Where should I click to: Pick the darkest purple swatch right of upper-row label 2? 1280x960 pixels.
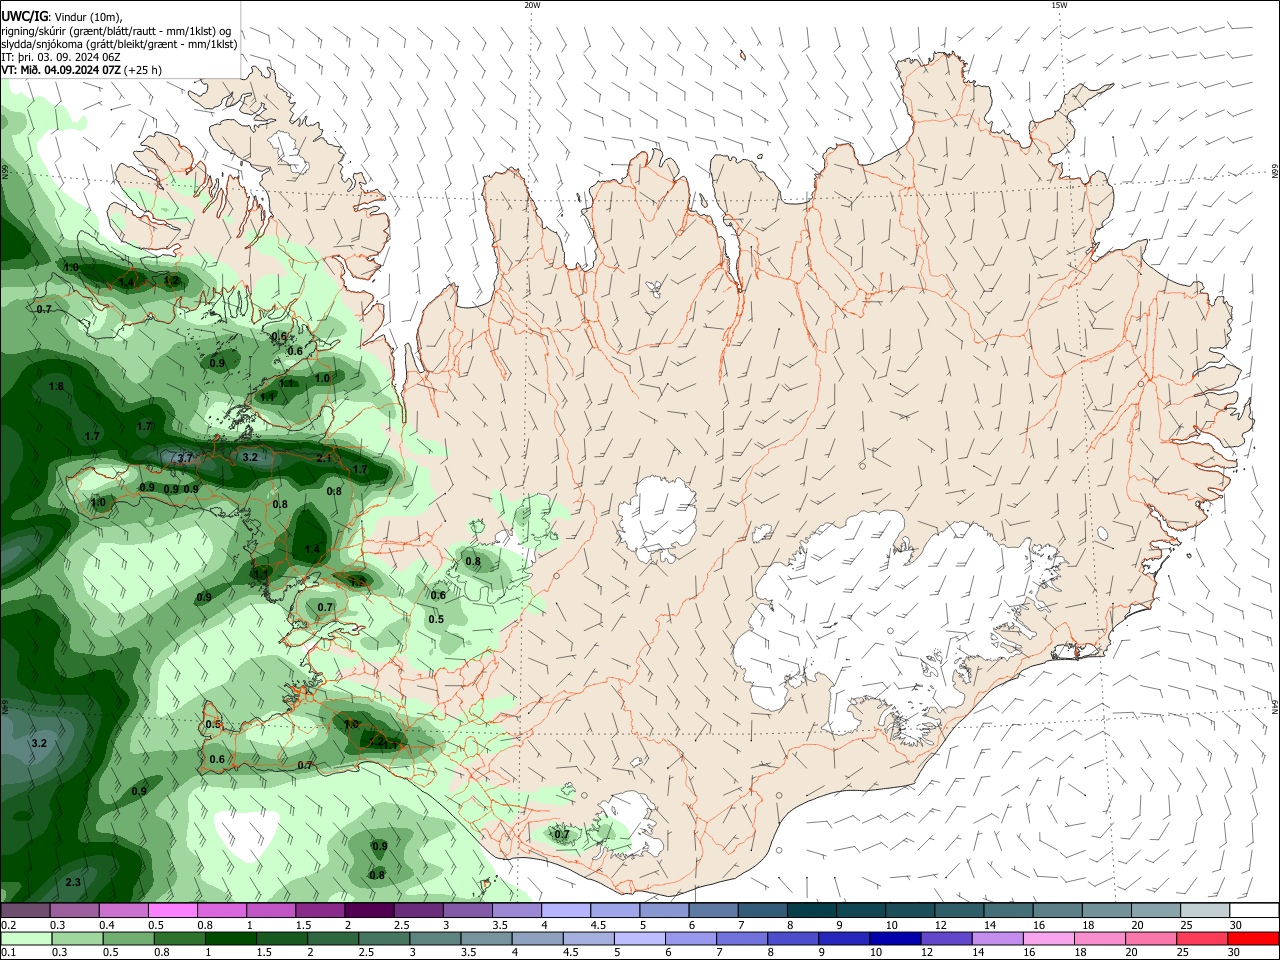[369, 911]
